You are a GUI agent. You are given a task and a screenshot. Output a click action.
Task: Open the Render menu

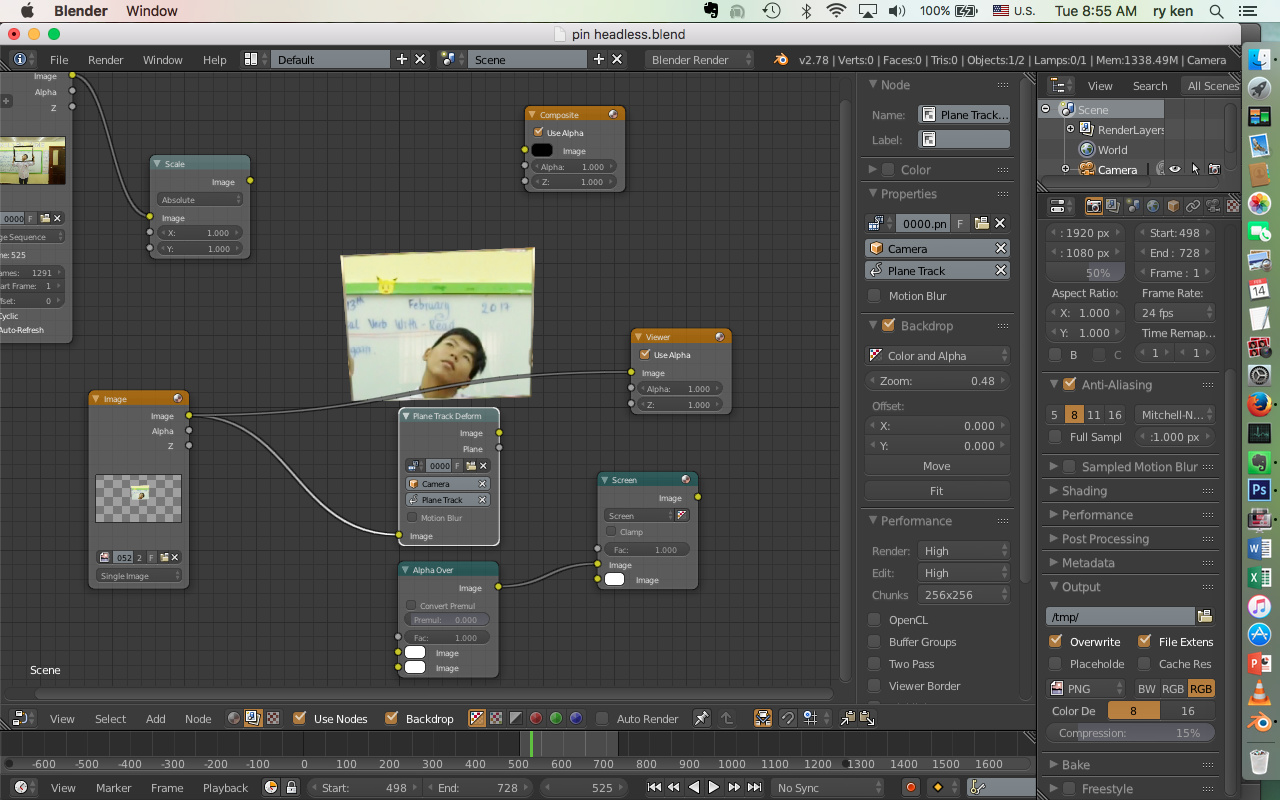[105, 60]
